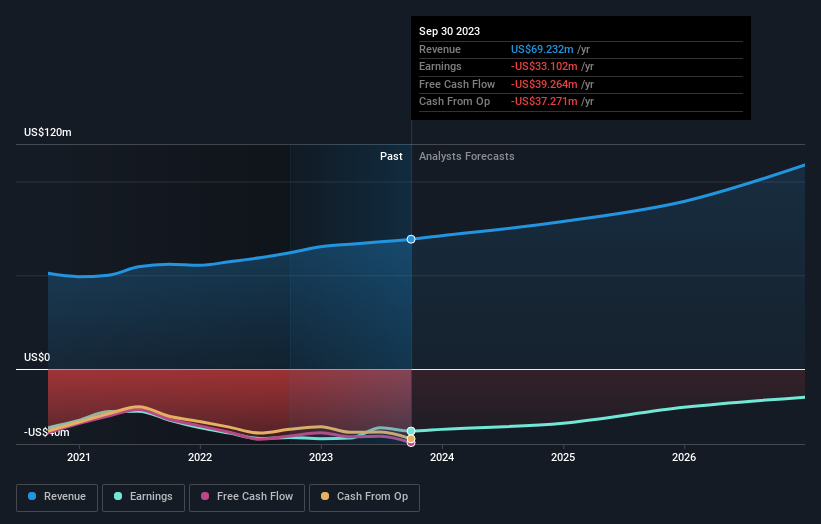Image resolution: width=821 pixels, height=524 pixels.
Task: Click the -US$40m y-axis label
Action: [47, 432]
